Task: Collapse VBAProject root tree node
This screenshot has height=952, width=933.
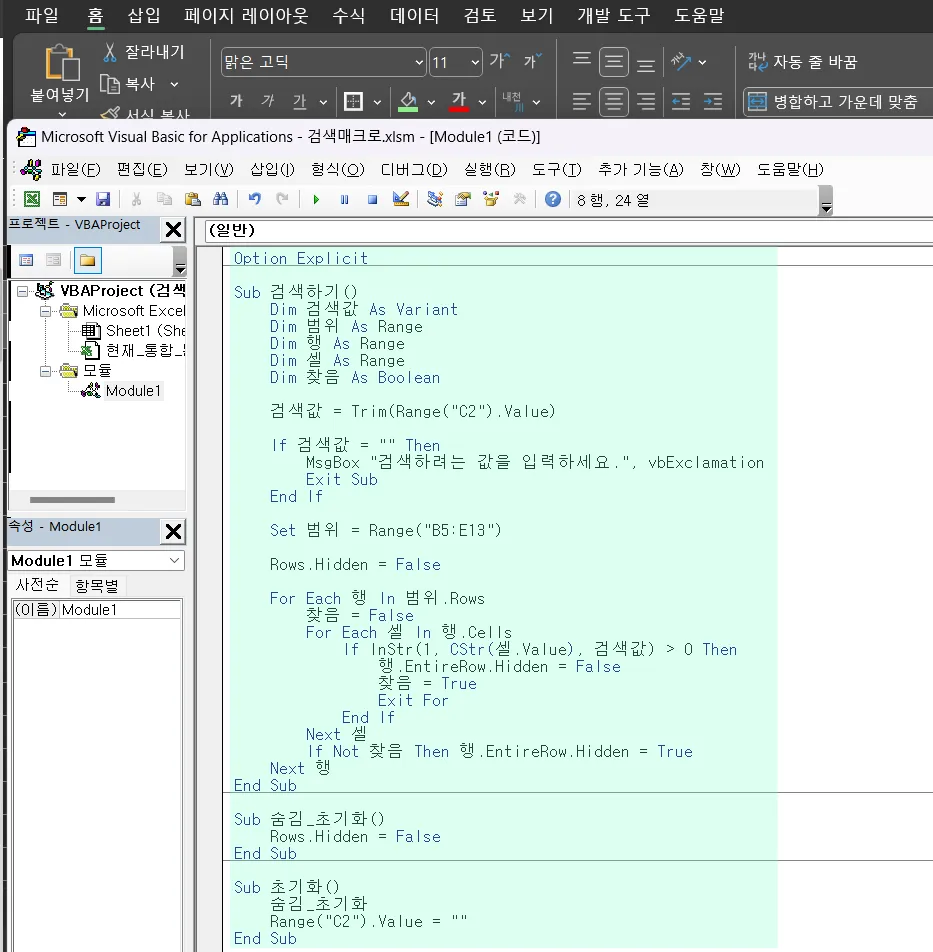Action: tap(22, 291)
